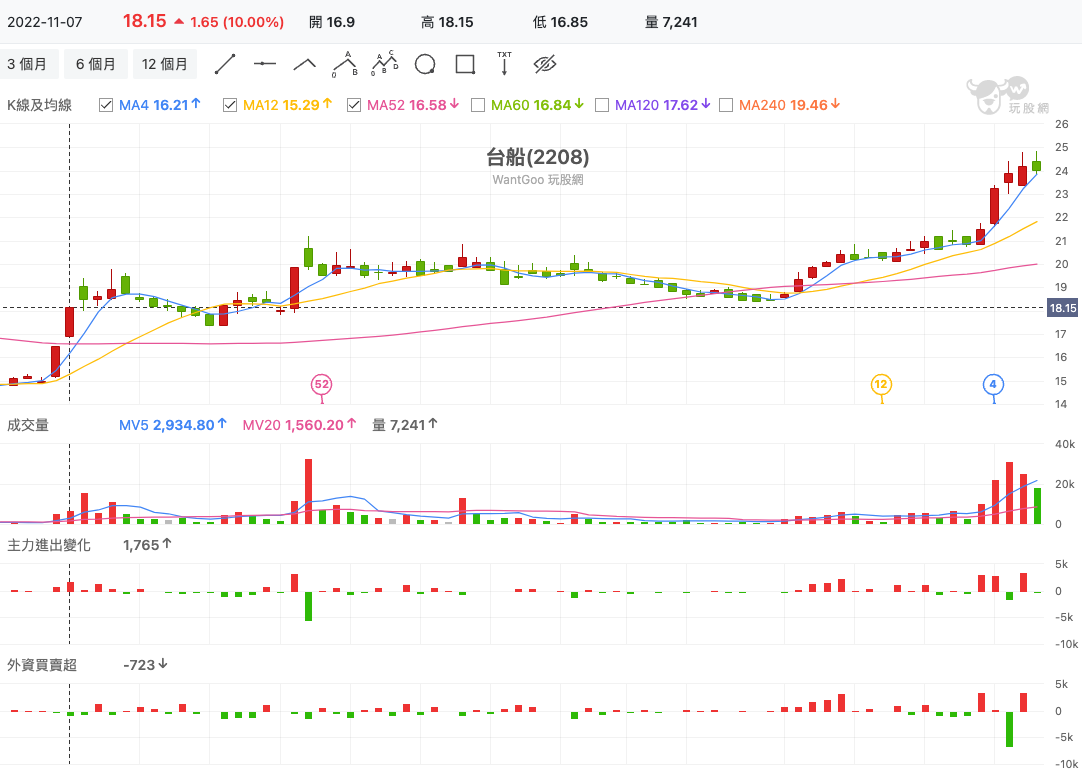Enable the MA60 moving average checkbox

tap(478, 105)
